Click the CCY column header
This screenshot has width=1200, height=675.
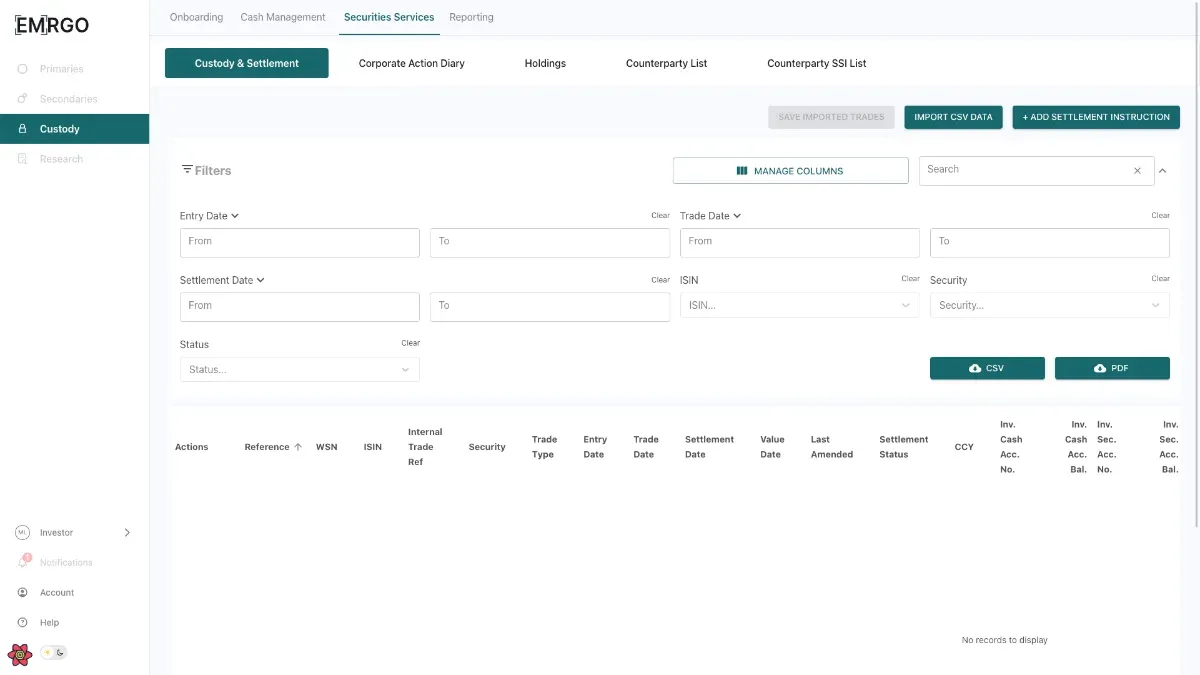pos(964,447)
